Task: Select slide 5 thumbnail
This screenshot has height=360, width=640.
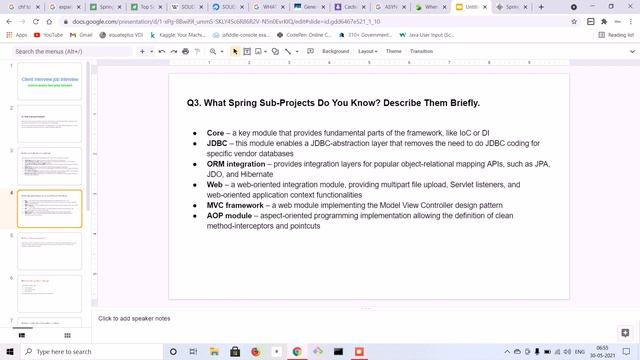Action: coord(50,251)
